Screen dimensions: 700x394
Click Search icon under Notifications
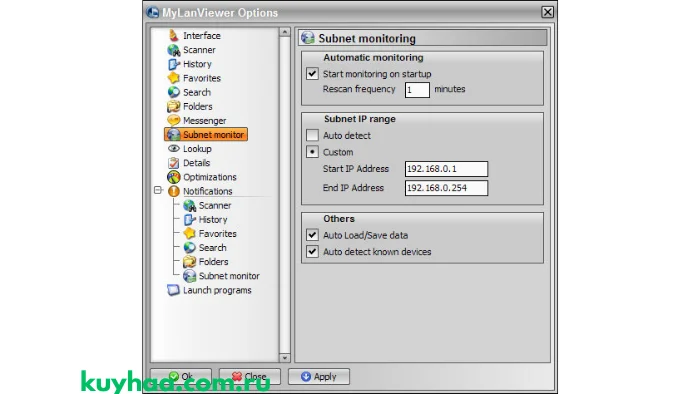pyautogui.click(x=189, y=248)
